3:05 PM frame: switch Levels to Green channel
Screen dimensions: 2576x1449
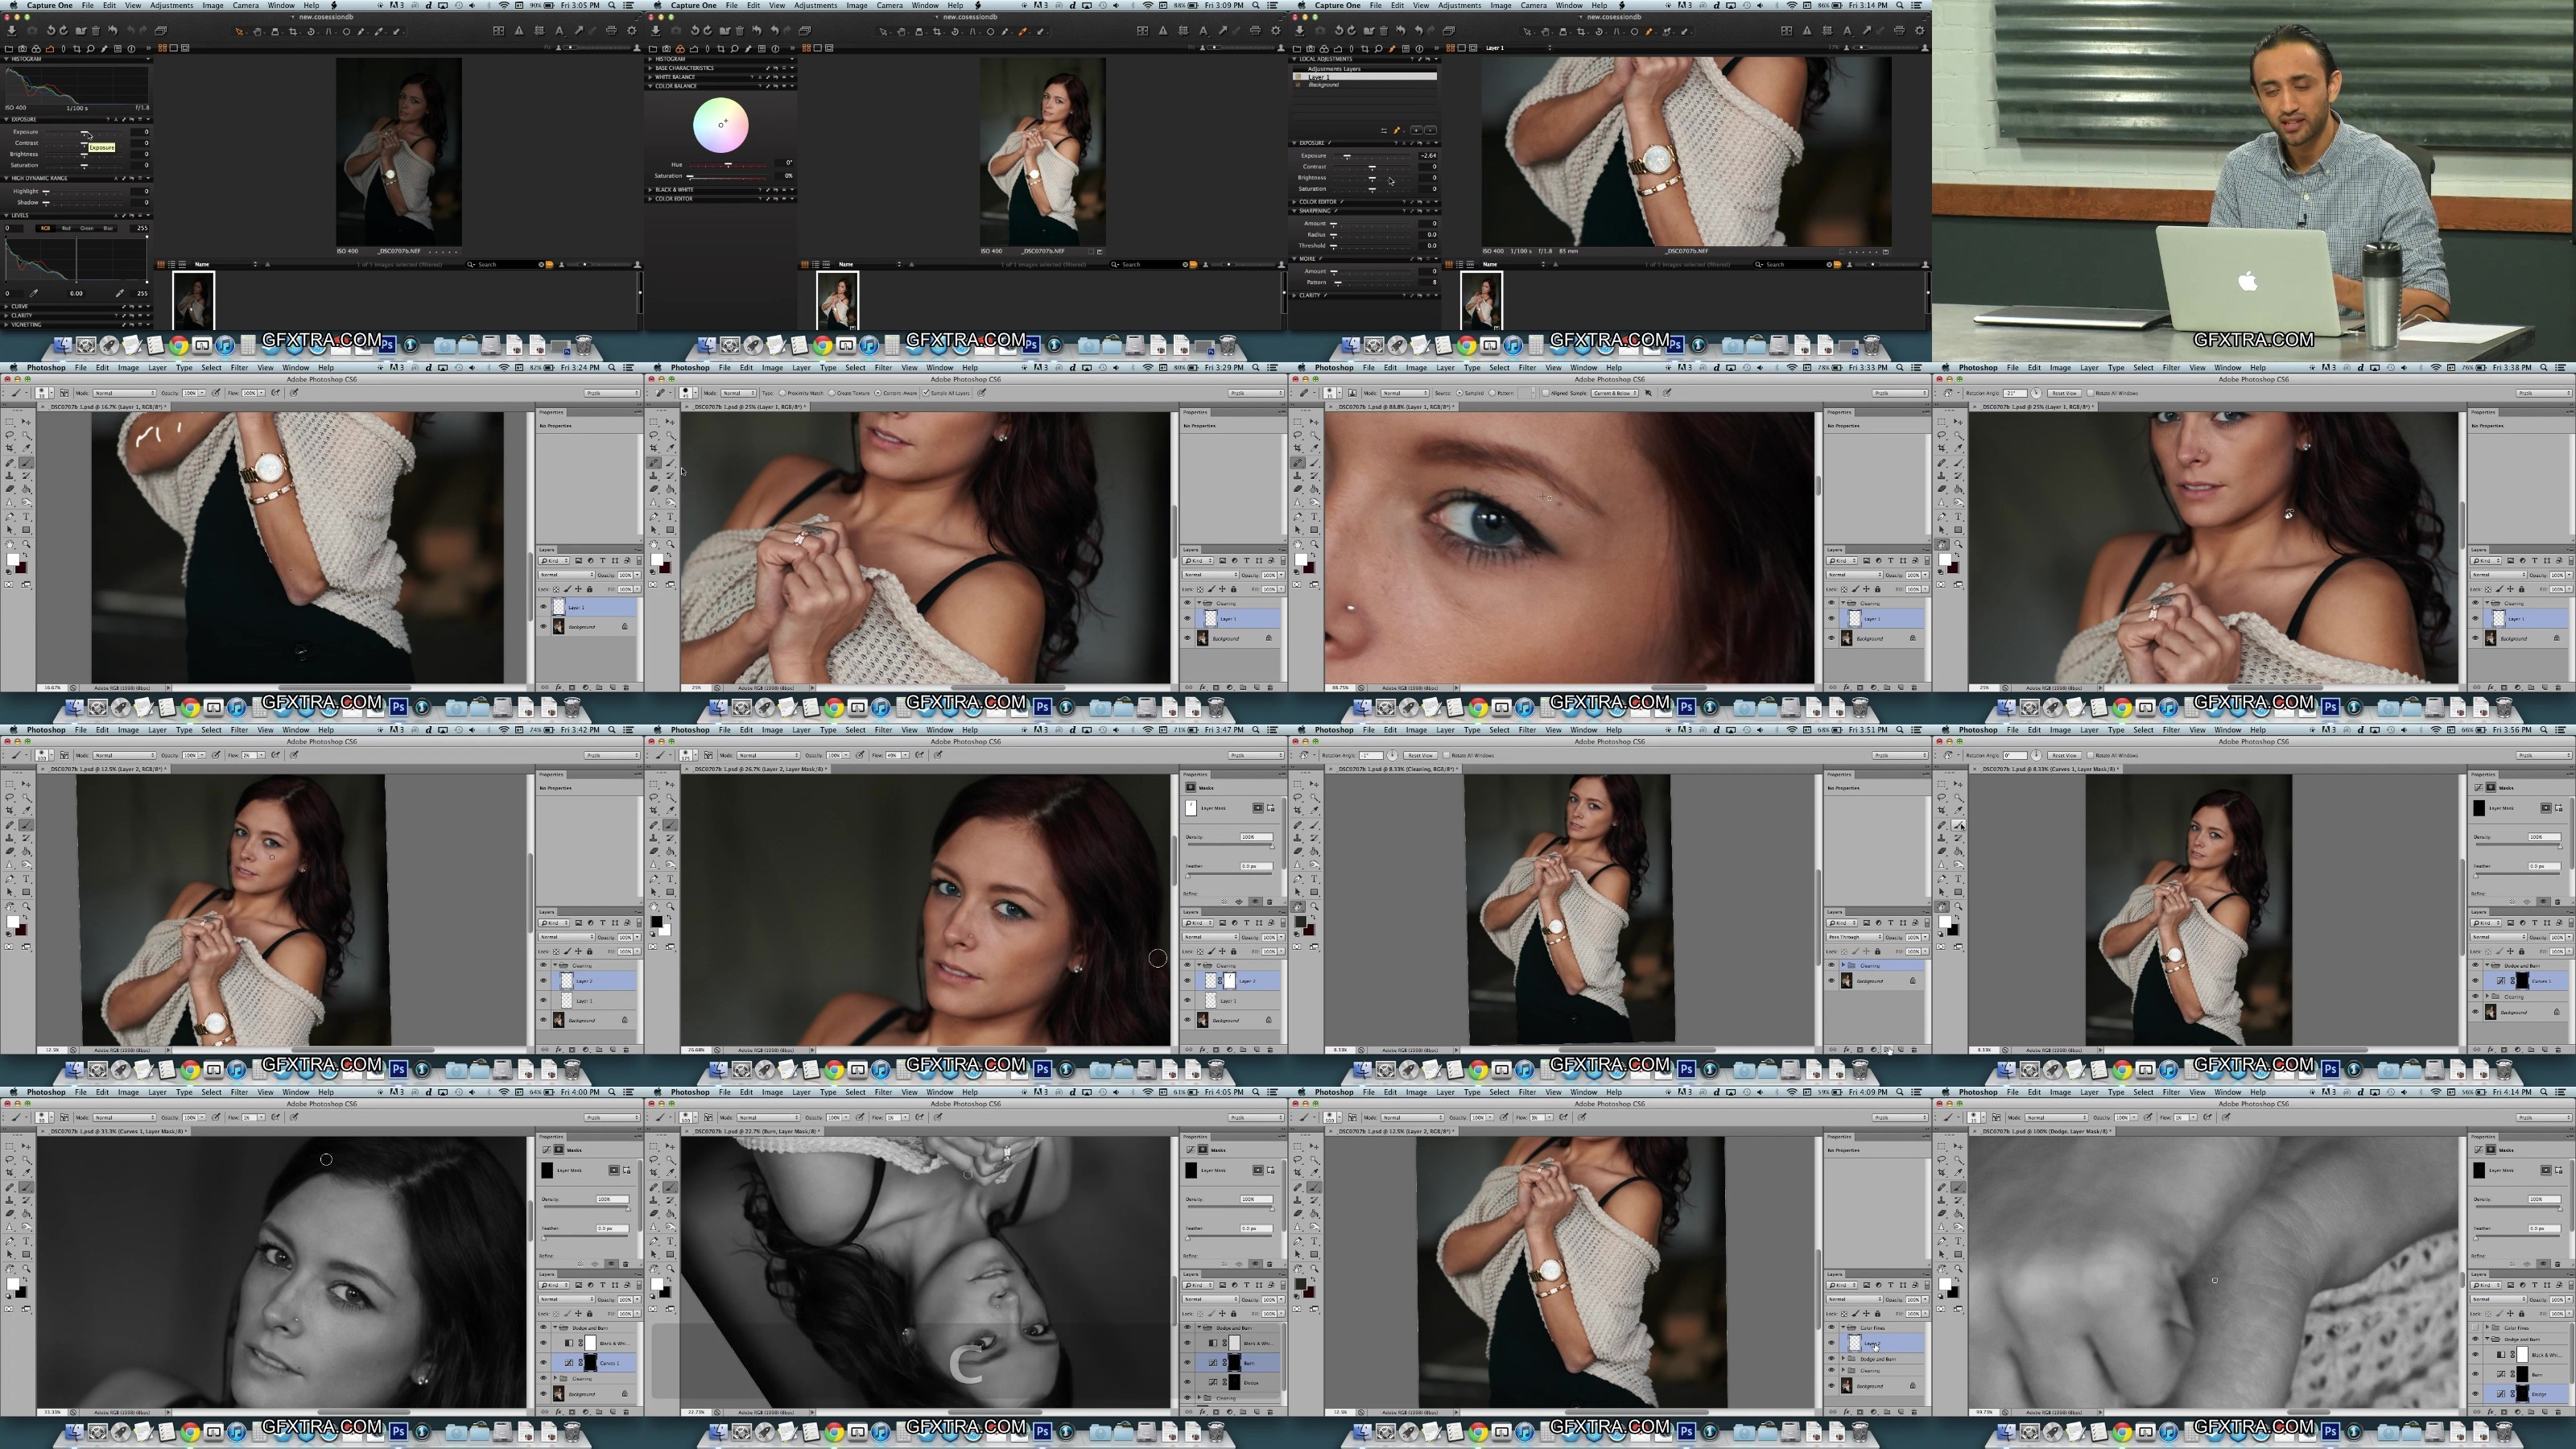tap(87, 228)
